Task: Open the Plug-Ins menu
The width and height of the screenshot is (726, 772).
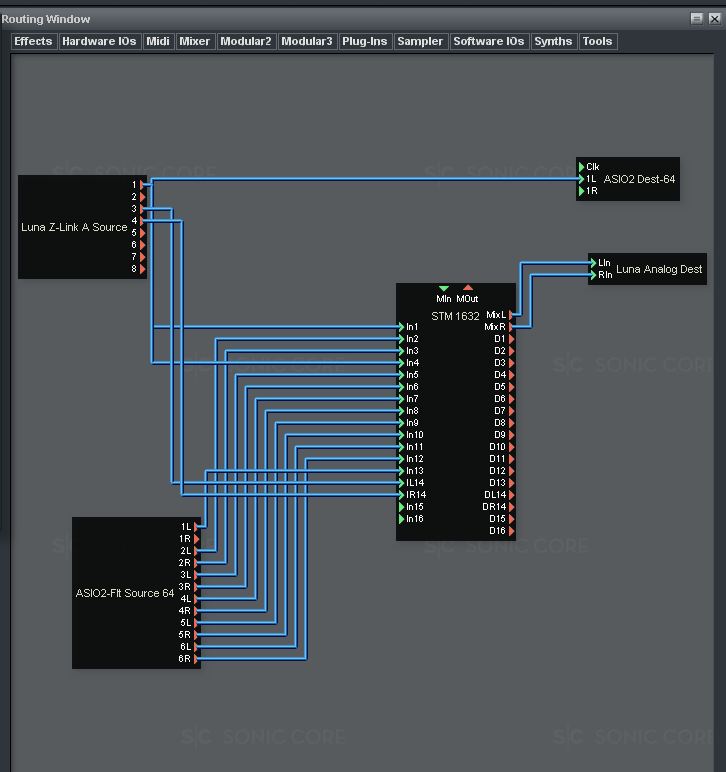Action: (x=365, y=41)
